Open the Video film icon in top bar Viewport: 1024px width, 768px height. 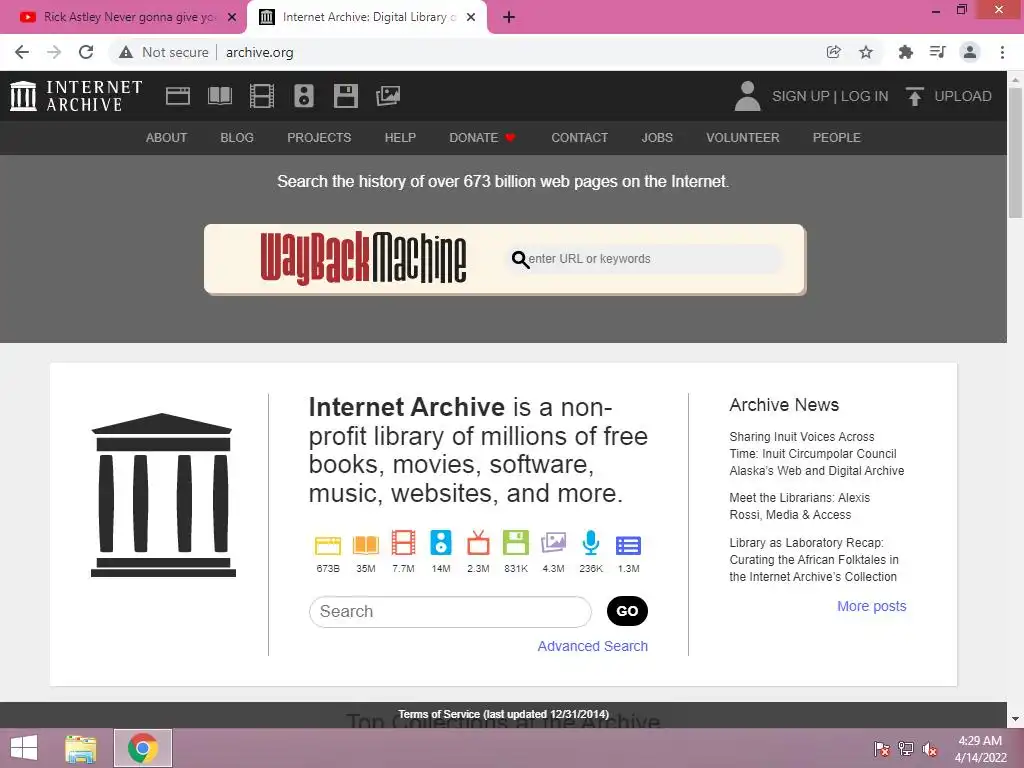click(262, 96)
